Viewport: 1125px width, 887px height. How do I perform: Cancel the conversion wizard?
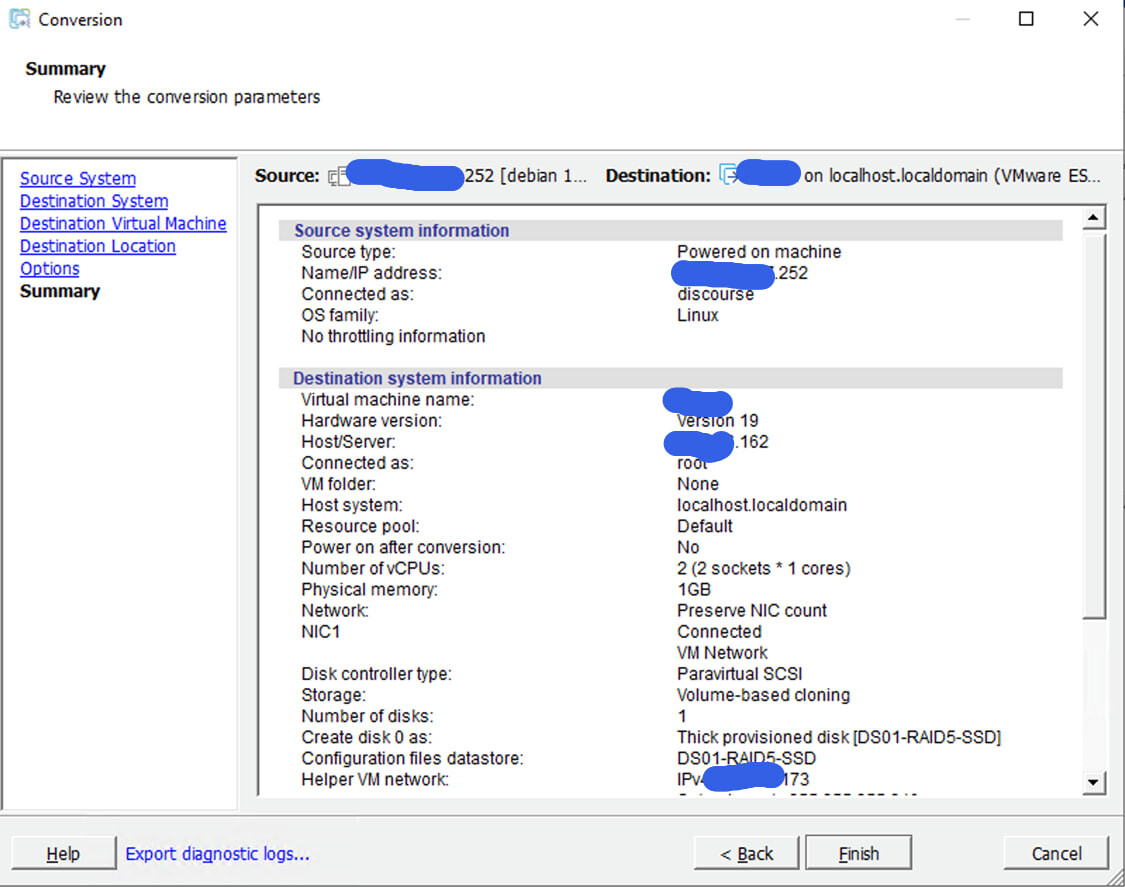[1056, 853]
